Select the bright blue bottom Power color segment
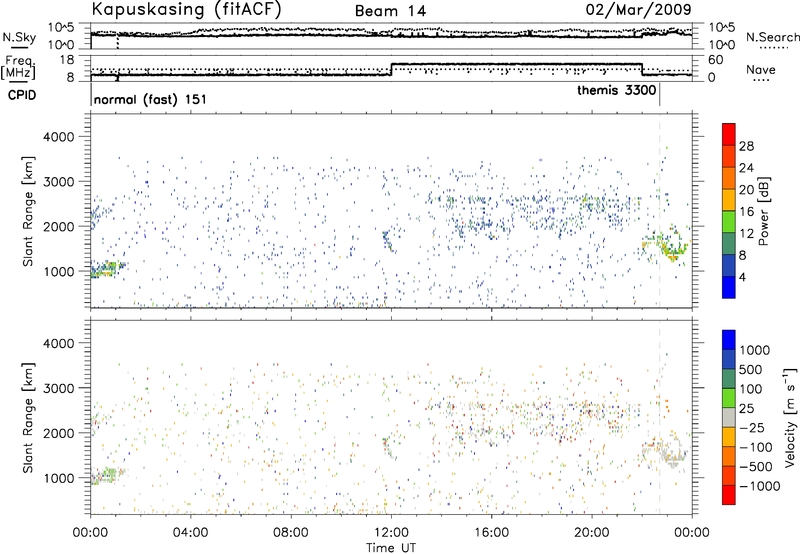Screen dimensions: 800x554 click(729, 287)
